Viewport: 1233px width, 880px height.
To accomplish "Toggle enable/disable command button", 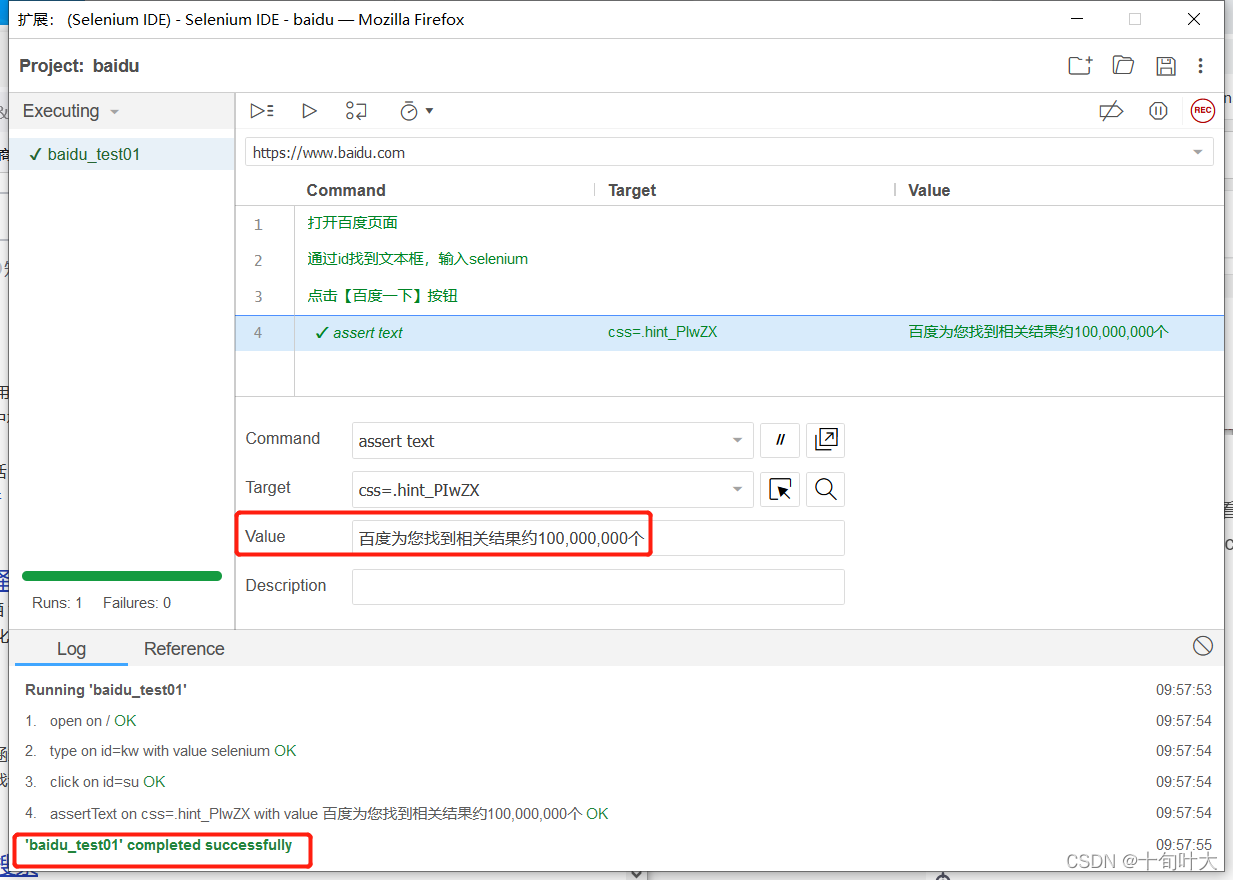I will point(780,440).
